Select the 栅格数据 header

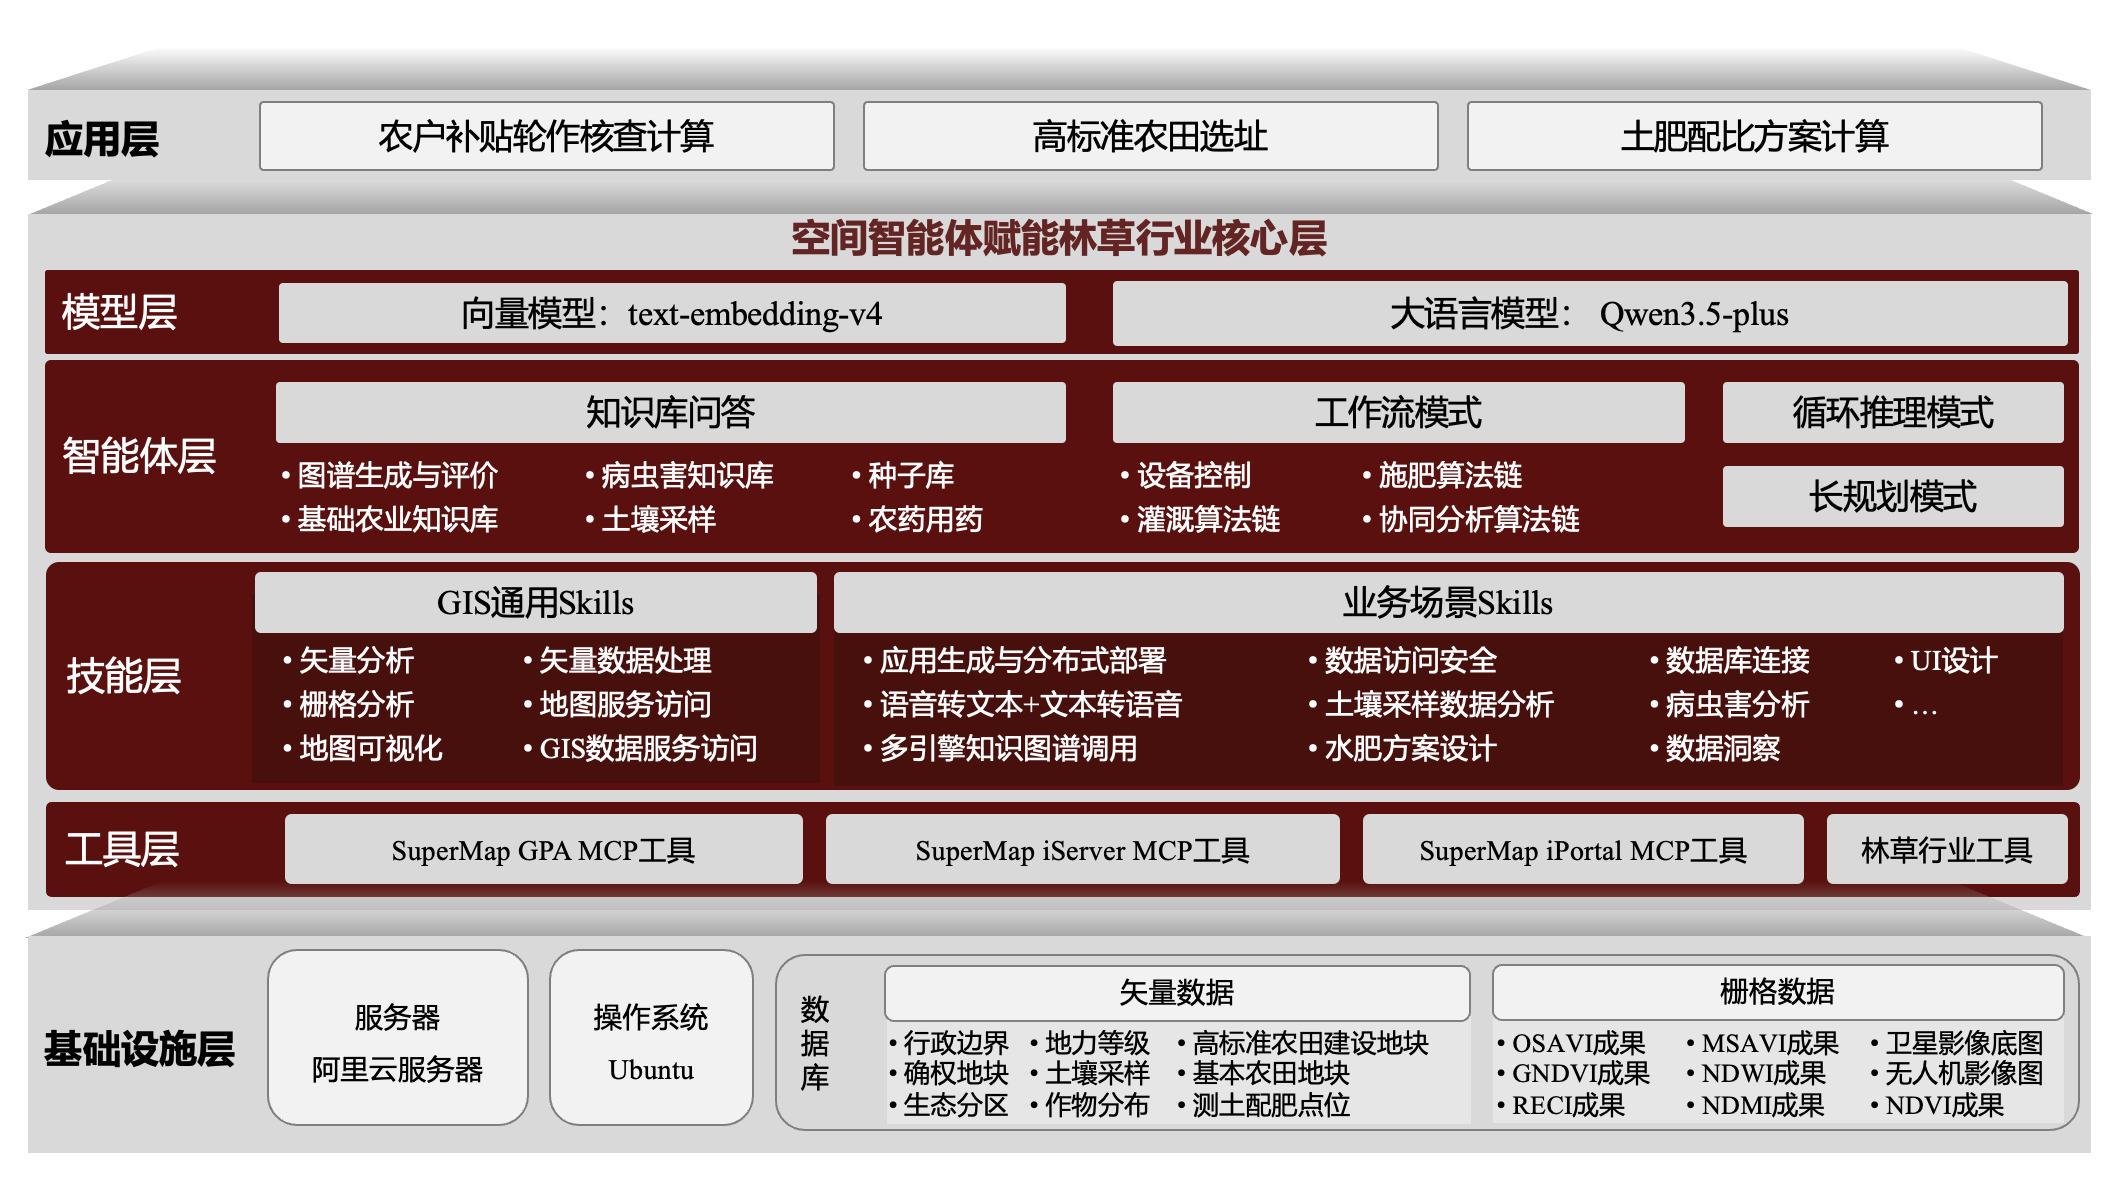[x=1778, y=992]
